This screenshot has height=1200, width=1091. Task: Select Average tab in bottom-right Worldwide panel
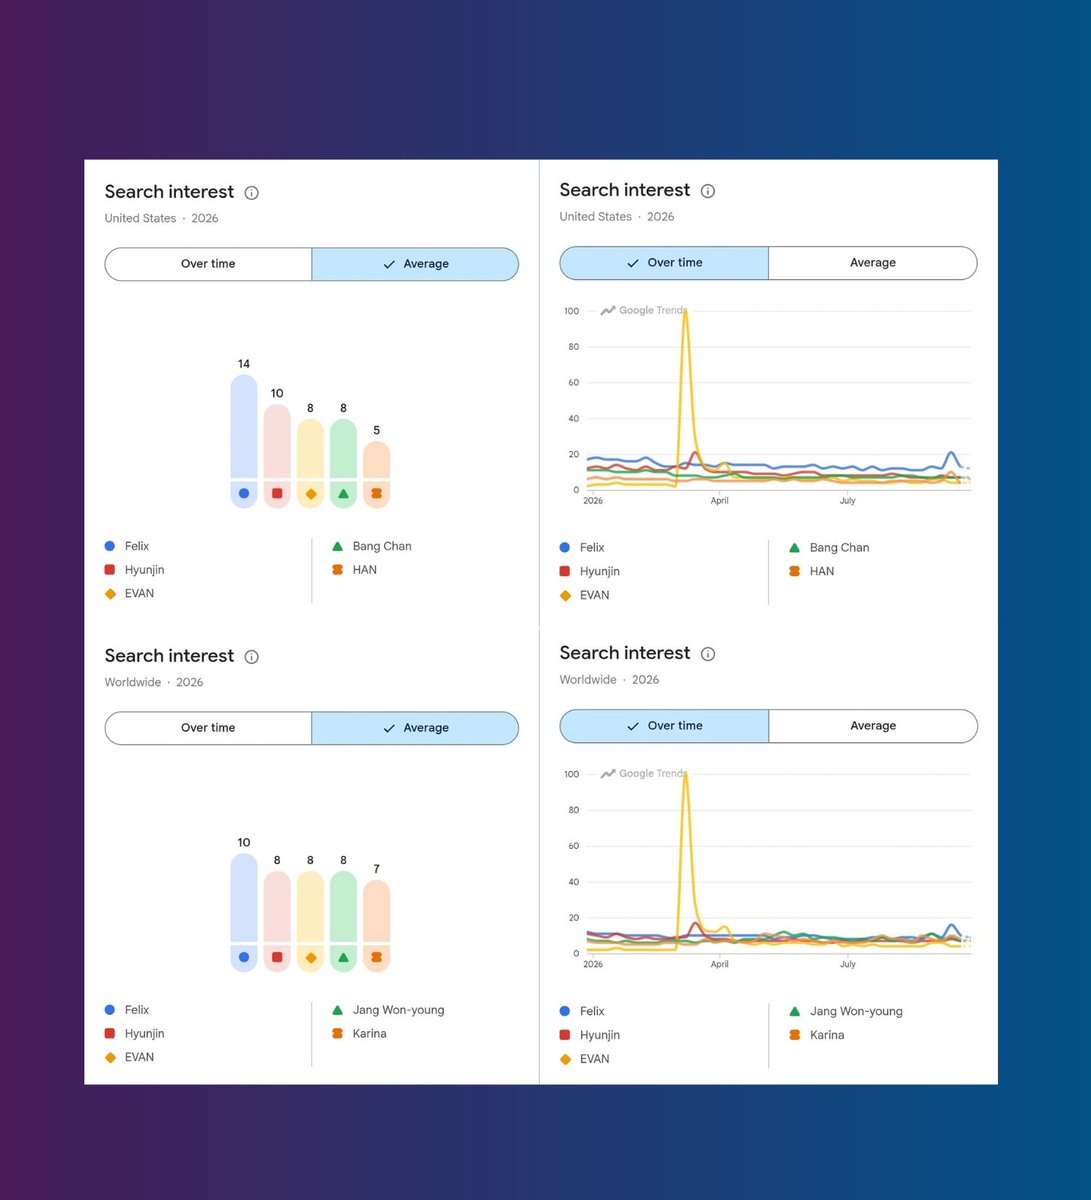pos(873,726)
